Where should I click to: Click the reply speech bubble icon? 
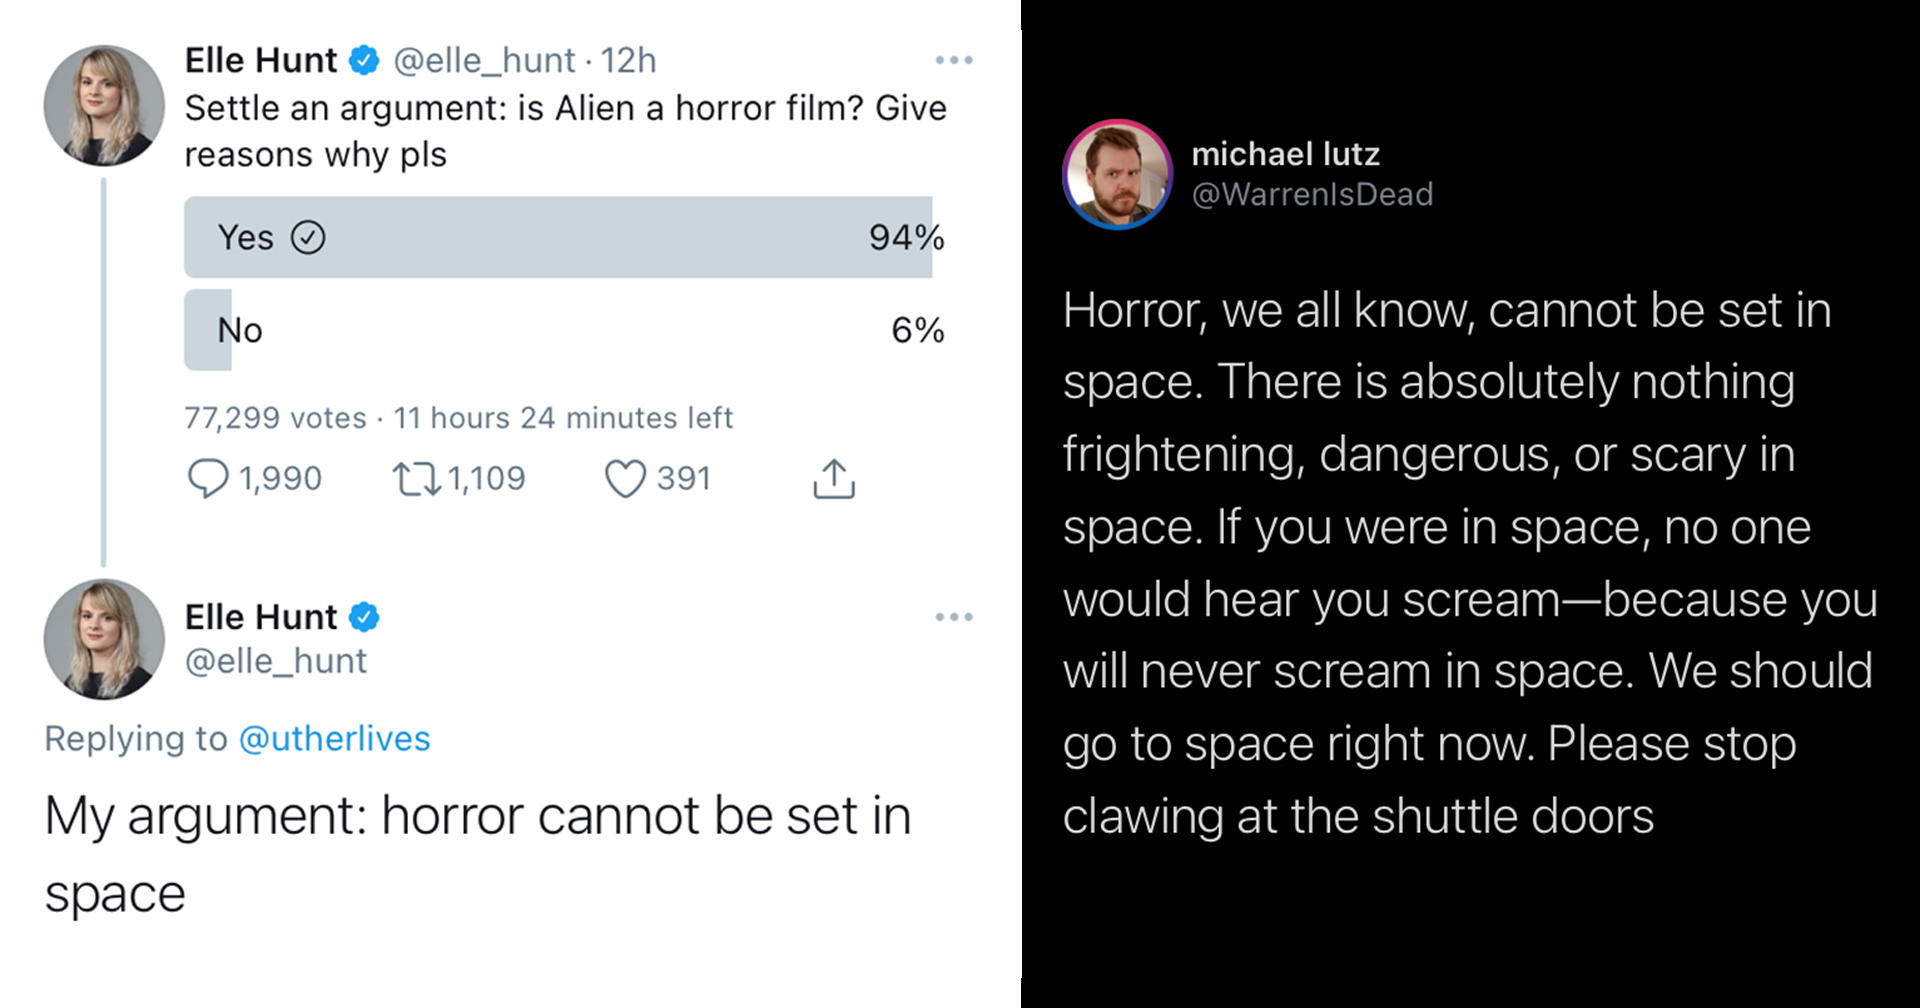(208, 478)
